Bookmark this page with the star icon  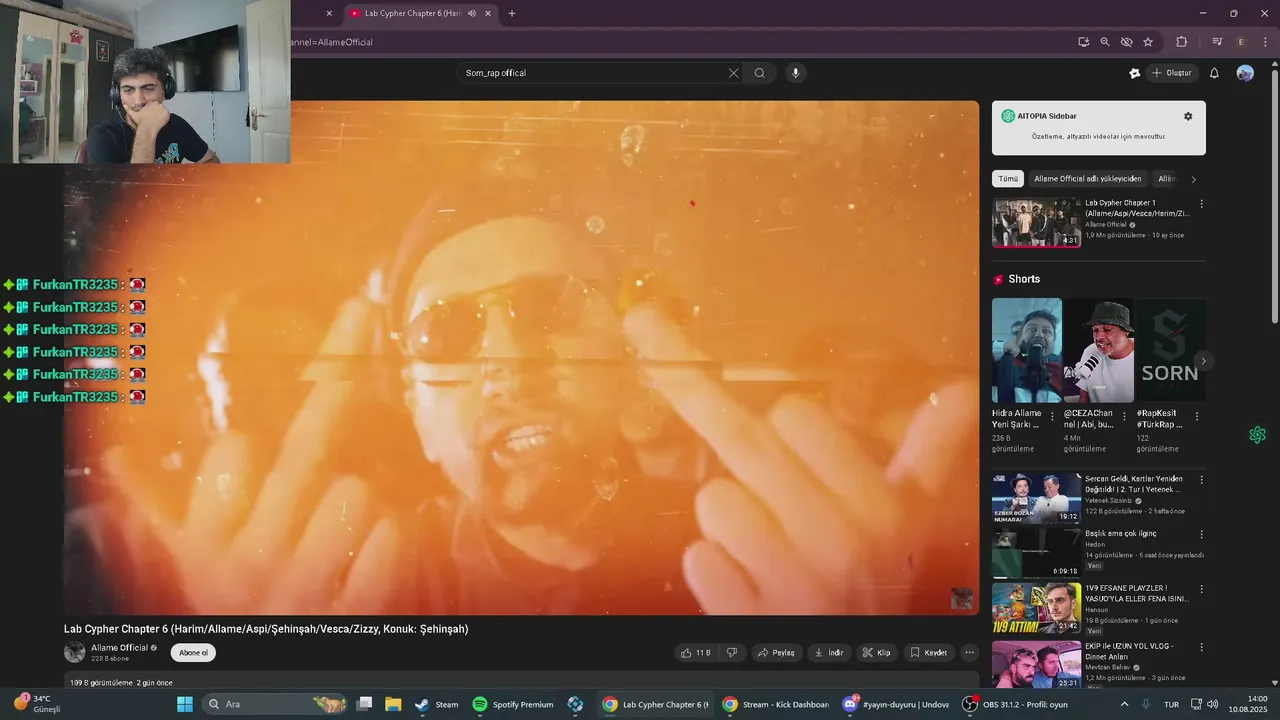pos(1148,42)
